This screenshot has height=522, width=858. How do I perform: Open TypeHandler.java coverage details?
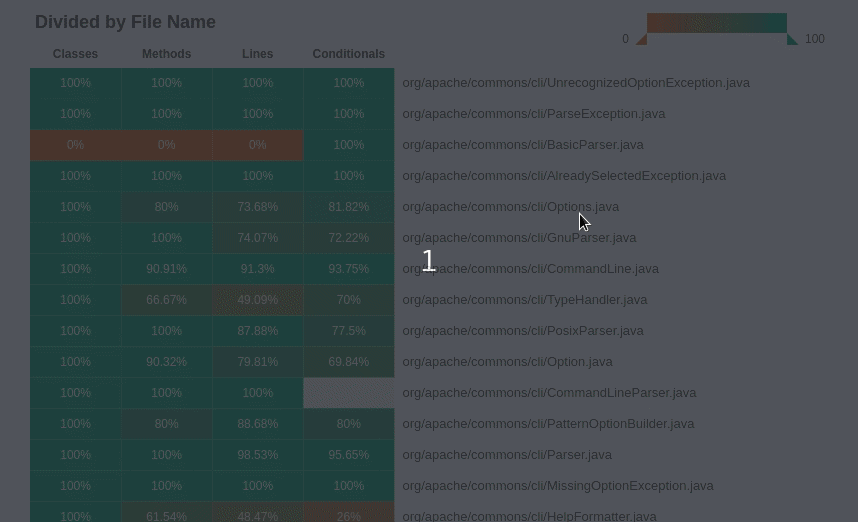(525, 300)
